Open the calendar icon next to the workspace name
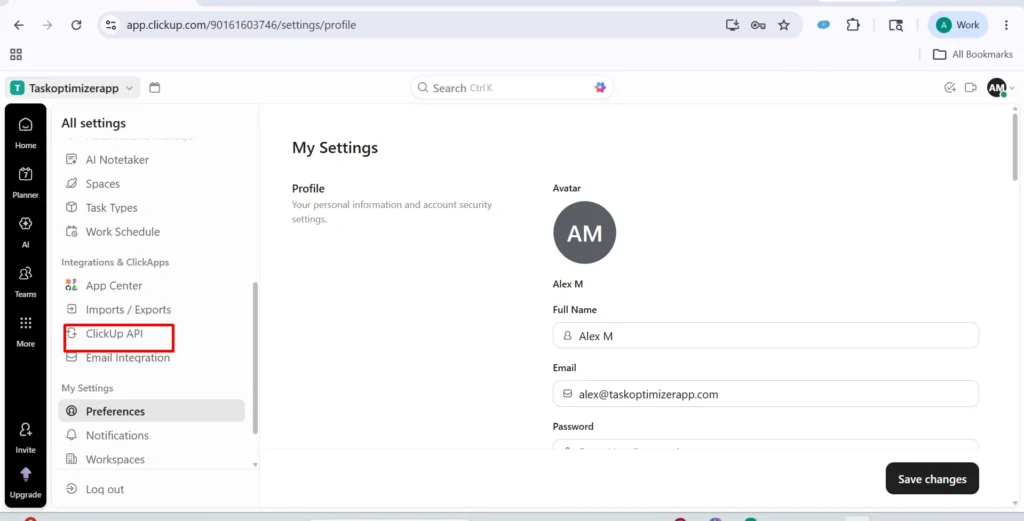The width and height of the screenshot is (1024, 521). pos(155,87)
